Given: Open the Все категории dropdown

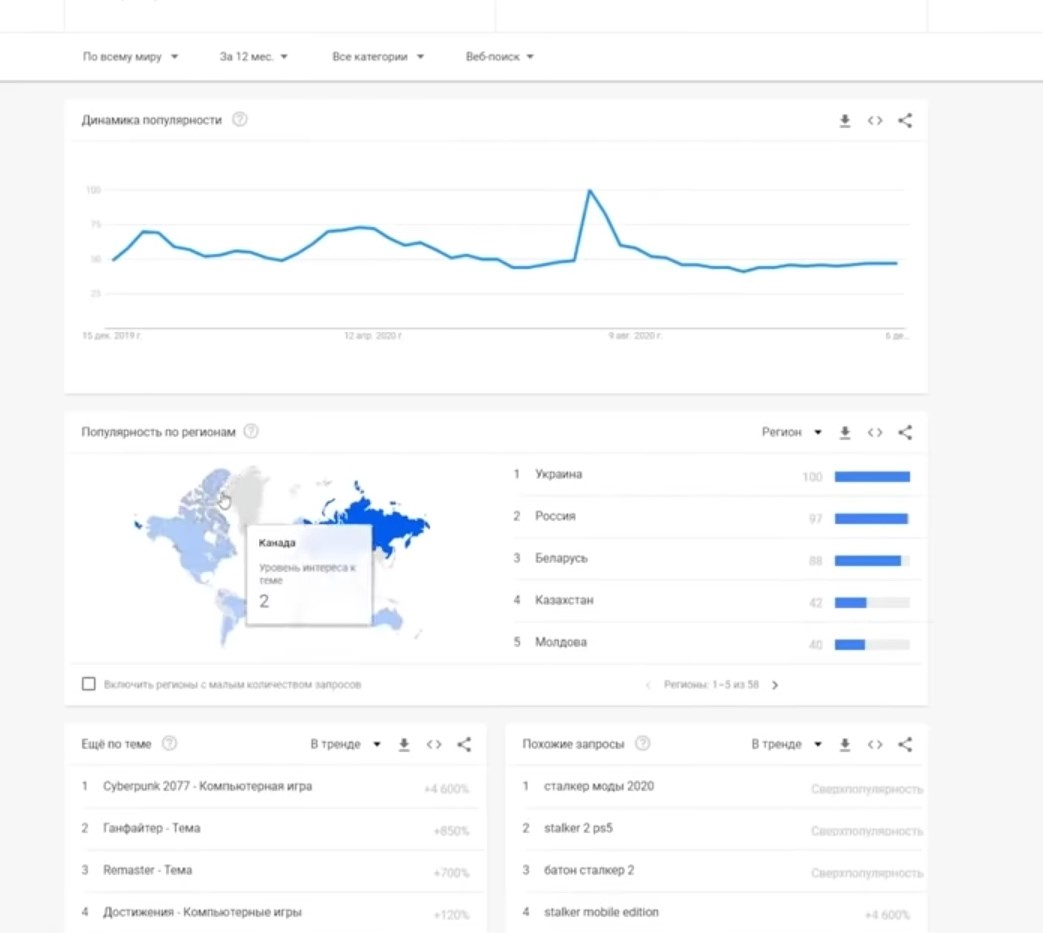Looking at the screenshot, I should tap(378, 57).
